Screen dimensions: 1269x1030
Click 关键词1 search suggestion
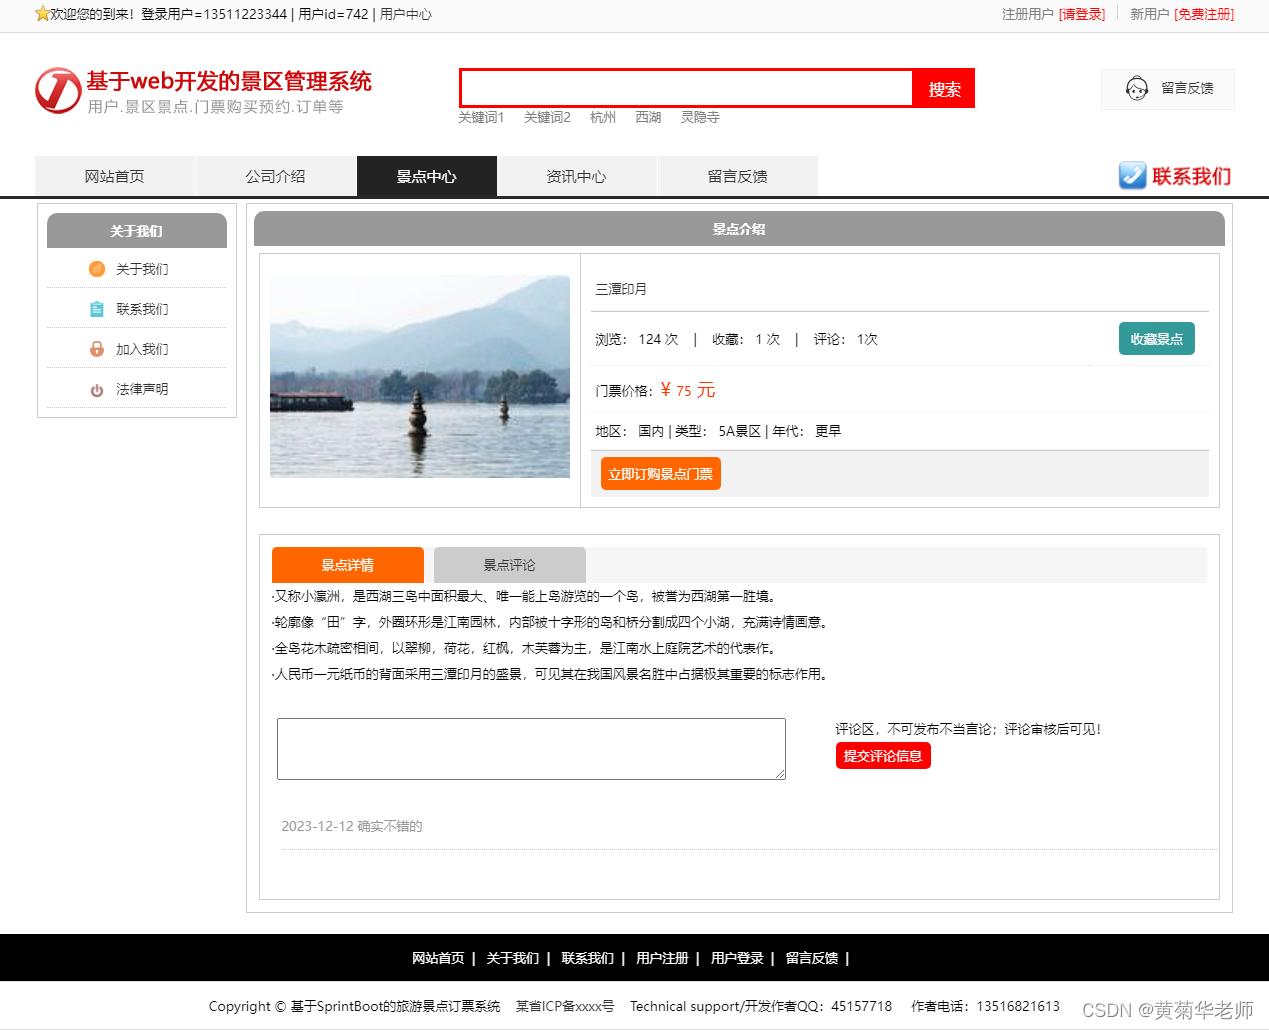(x=481, y=117)
